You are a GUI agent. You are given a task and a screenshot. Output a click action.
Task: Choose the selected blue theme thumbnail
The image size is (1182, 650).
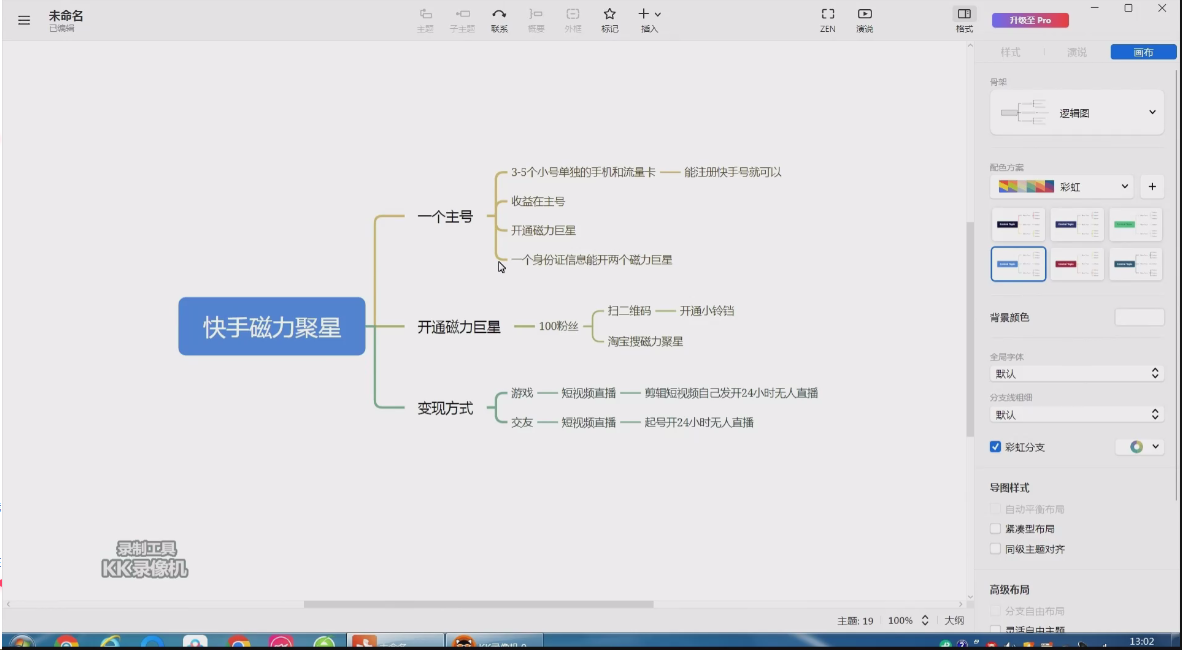click(x=1018, y=264)
